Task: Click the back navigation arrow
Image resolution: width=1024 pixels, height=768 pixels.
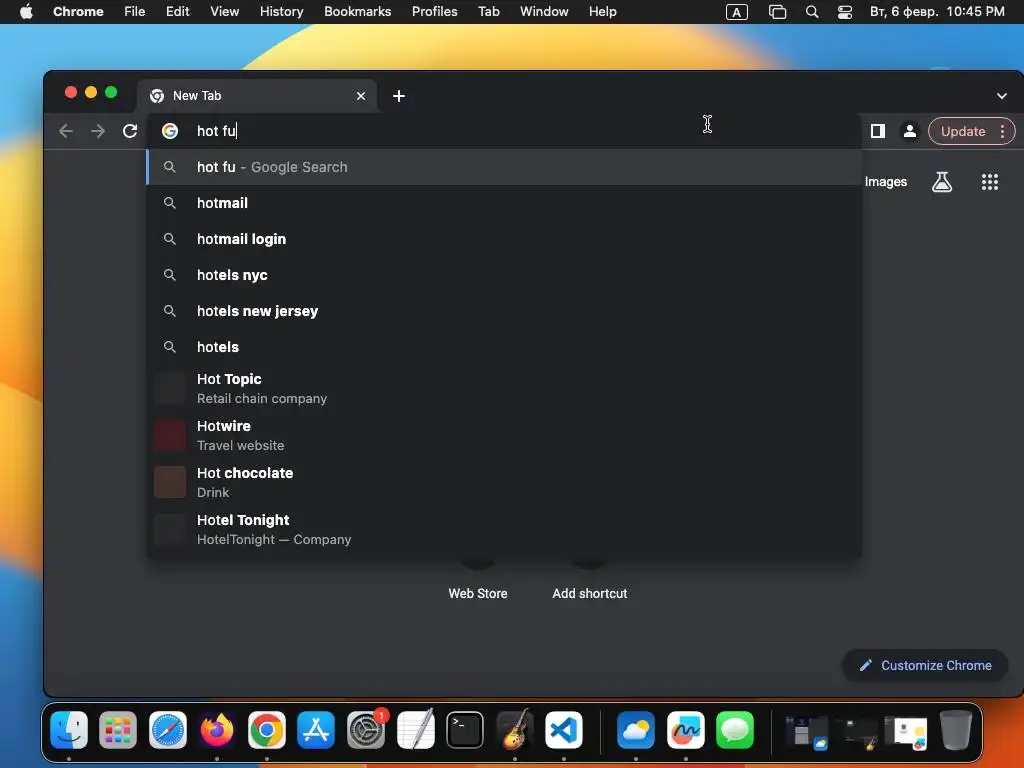Action: pos(66,131)
